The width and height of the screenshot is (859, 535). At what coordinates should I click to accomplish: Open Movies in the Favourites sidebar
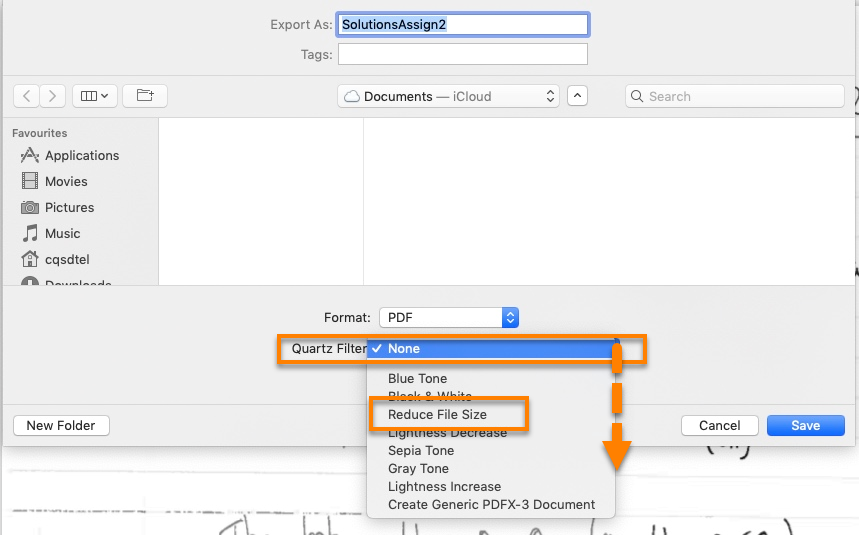[66, 181]
